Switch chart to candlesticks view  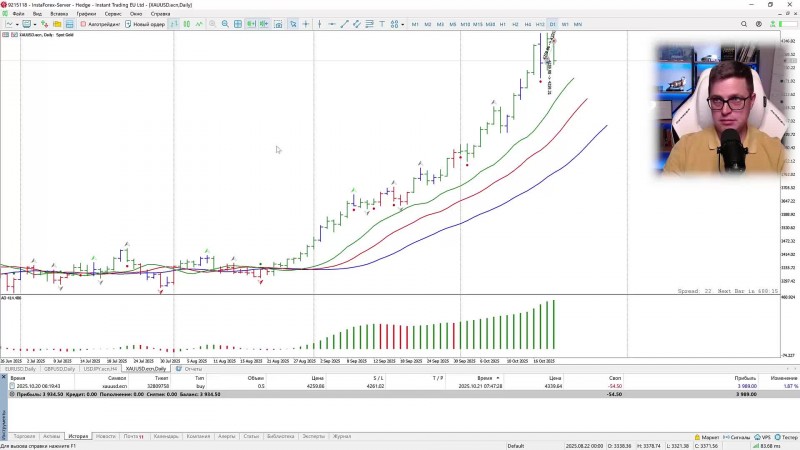[x=187, y=24]
